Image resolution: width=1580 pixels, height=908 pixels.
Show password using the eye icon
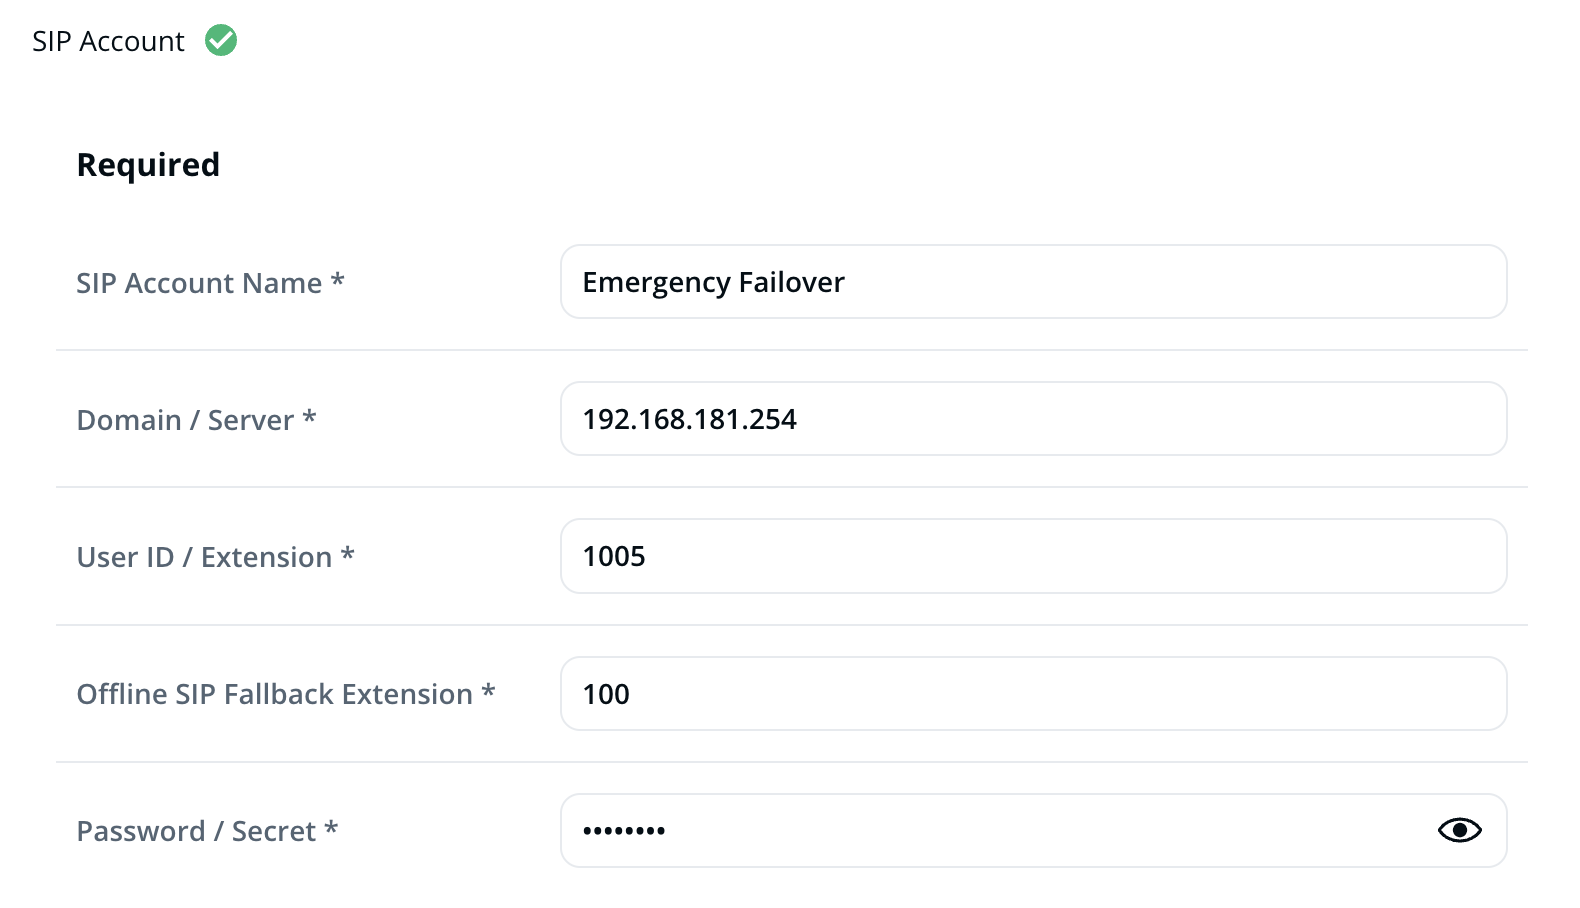point(1459,830)
